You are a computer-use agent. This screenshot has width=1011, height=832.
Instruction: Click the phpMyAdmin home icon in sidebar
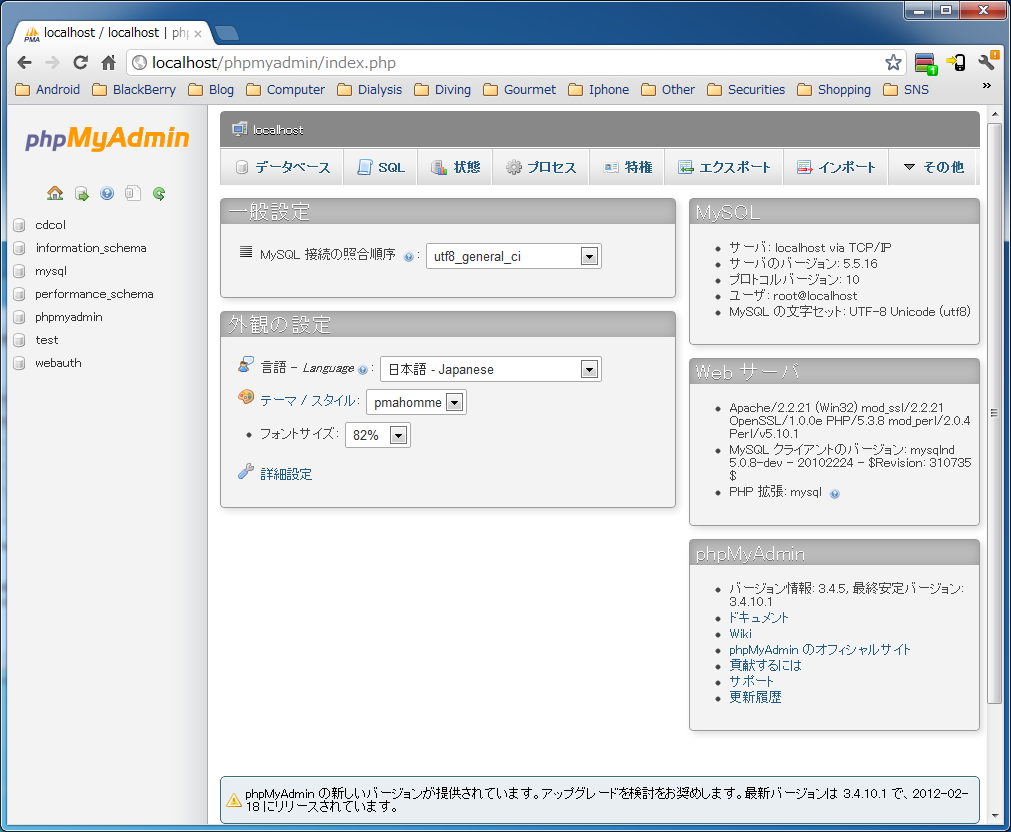(x=55, y=193)
